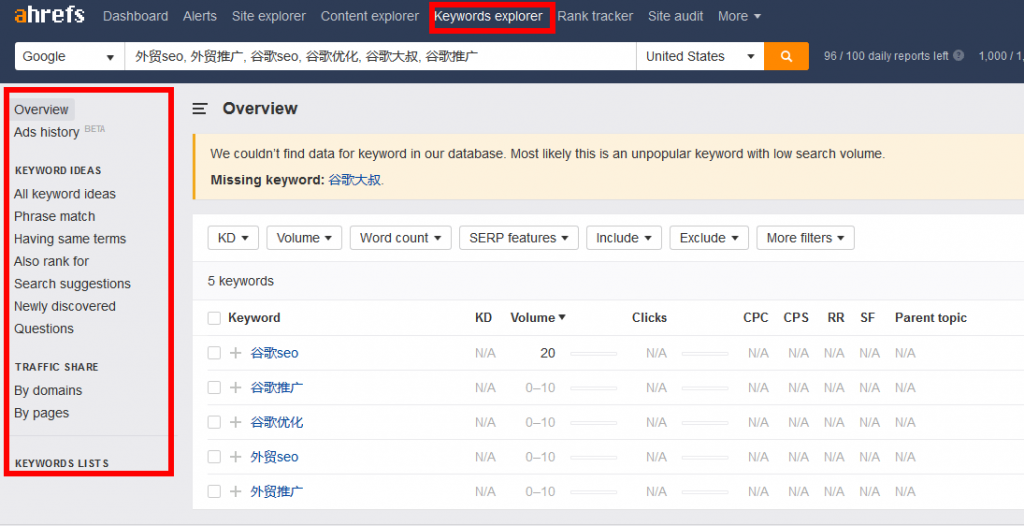Open Rank tracker in top navigation
The height and width of the screenshot is (526, 1024).
(595, 16)
